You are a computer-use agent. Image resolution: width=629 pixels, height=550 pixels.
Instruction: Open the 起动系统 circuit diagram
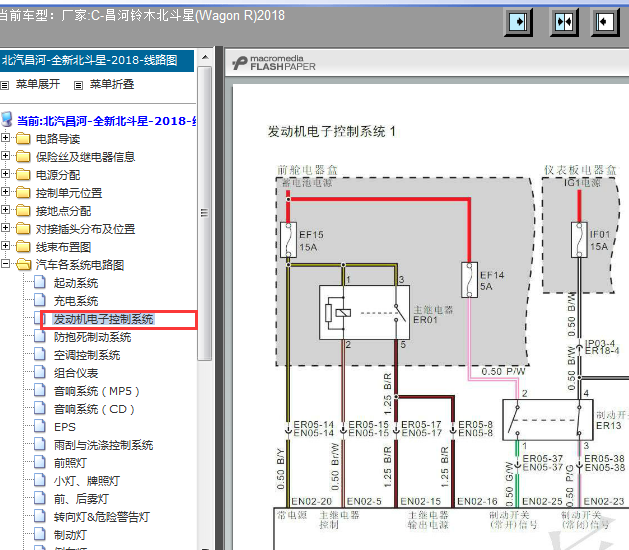[x=76, y=283]
